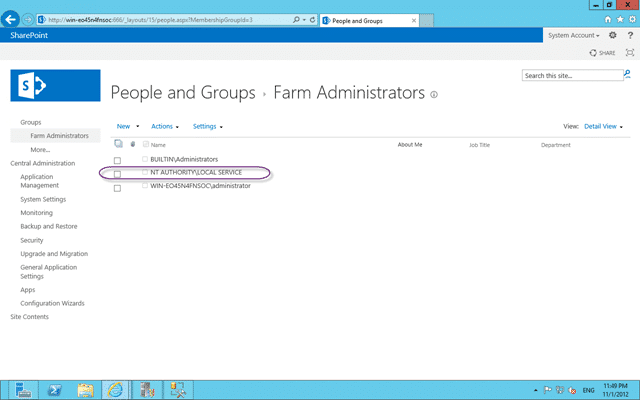Click More... under Groups
Screen dimensions: 640x400
pos(40,150)
